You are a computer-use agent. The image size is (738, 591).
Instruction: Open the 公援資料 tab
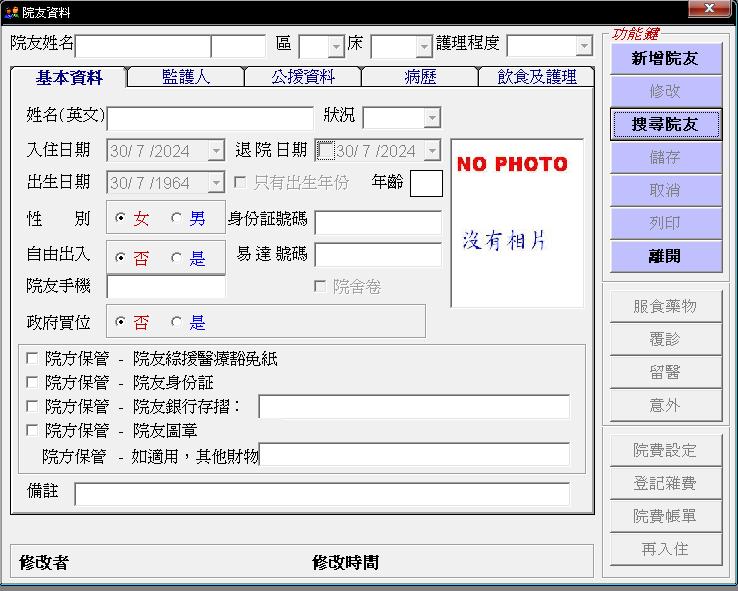302,77
